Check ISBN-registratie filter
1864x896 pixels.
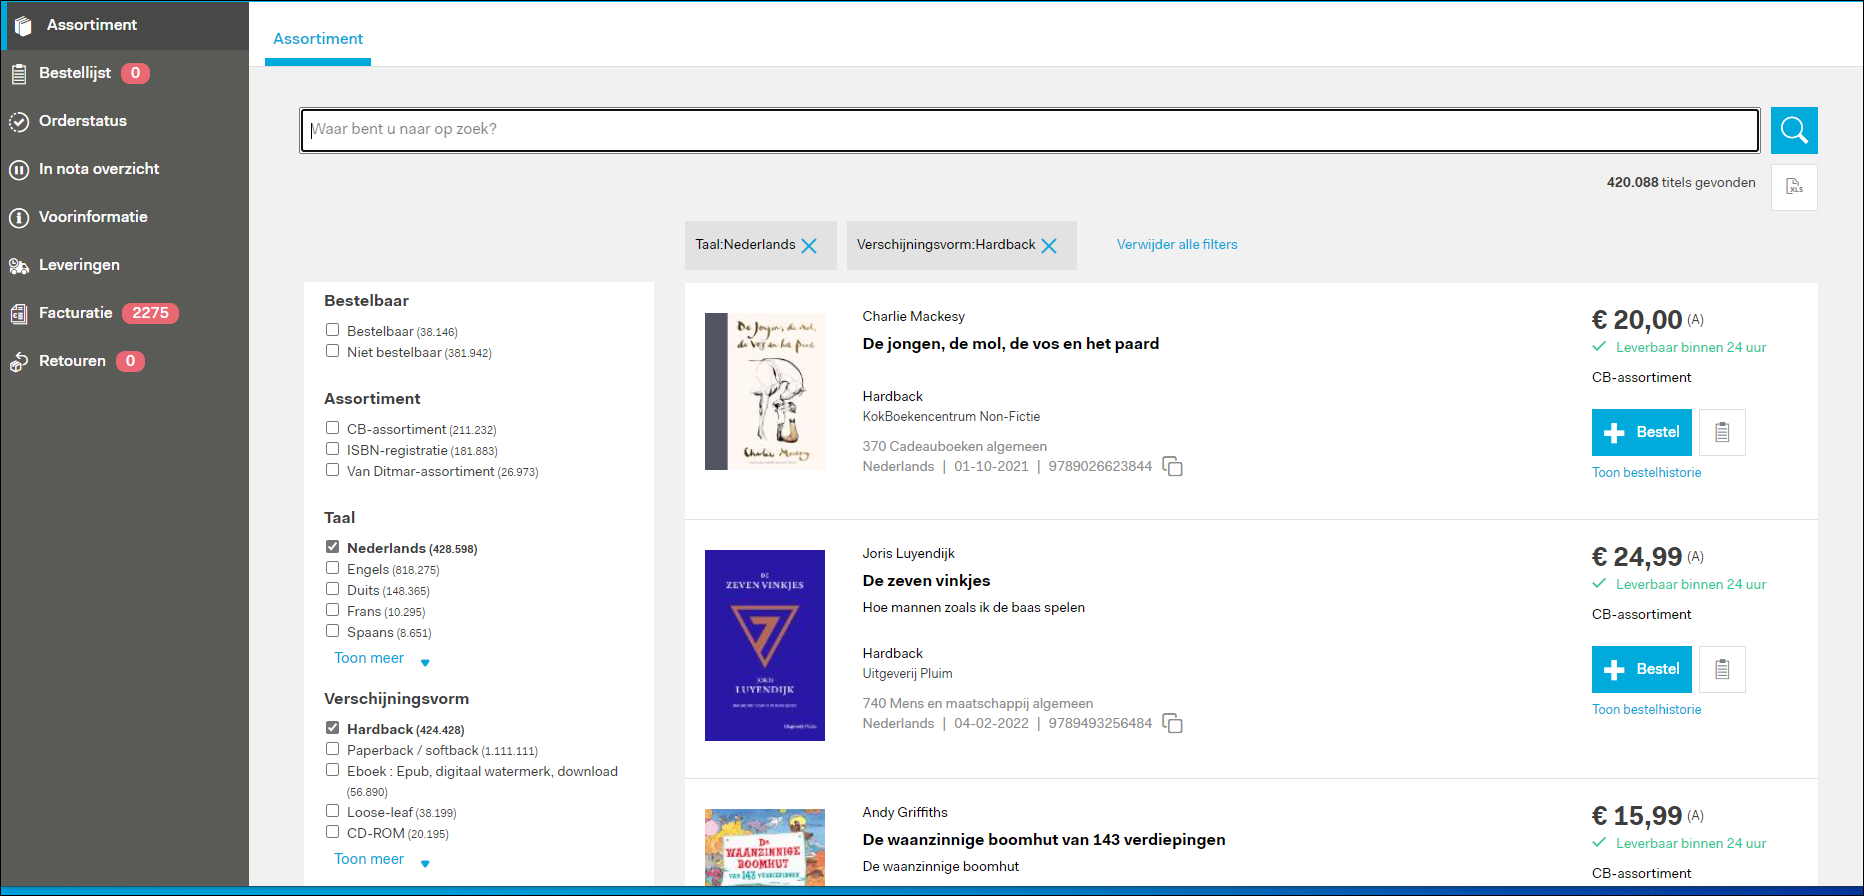pyautogui.click(x=332, y=449)
